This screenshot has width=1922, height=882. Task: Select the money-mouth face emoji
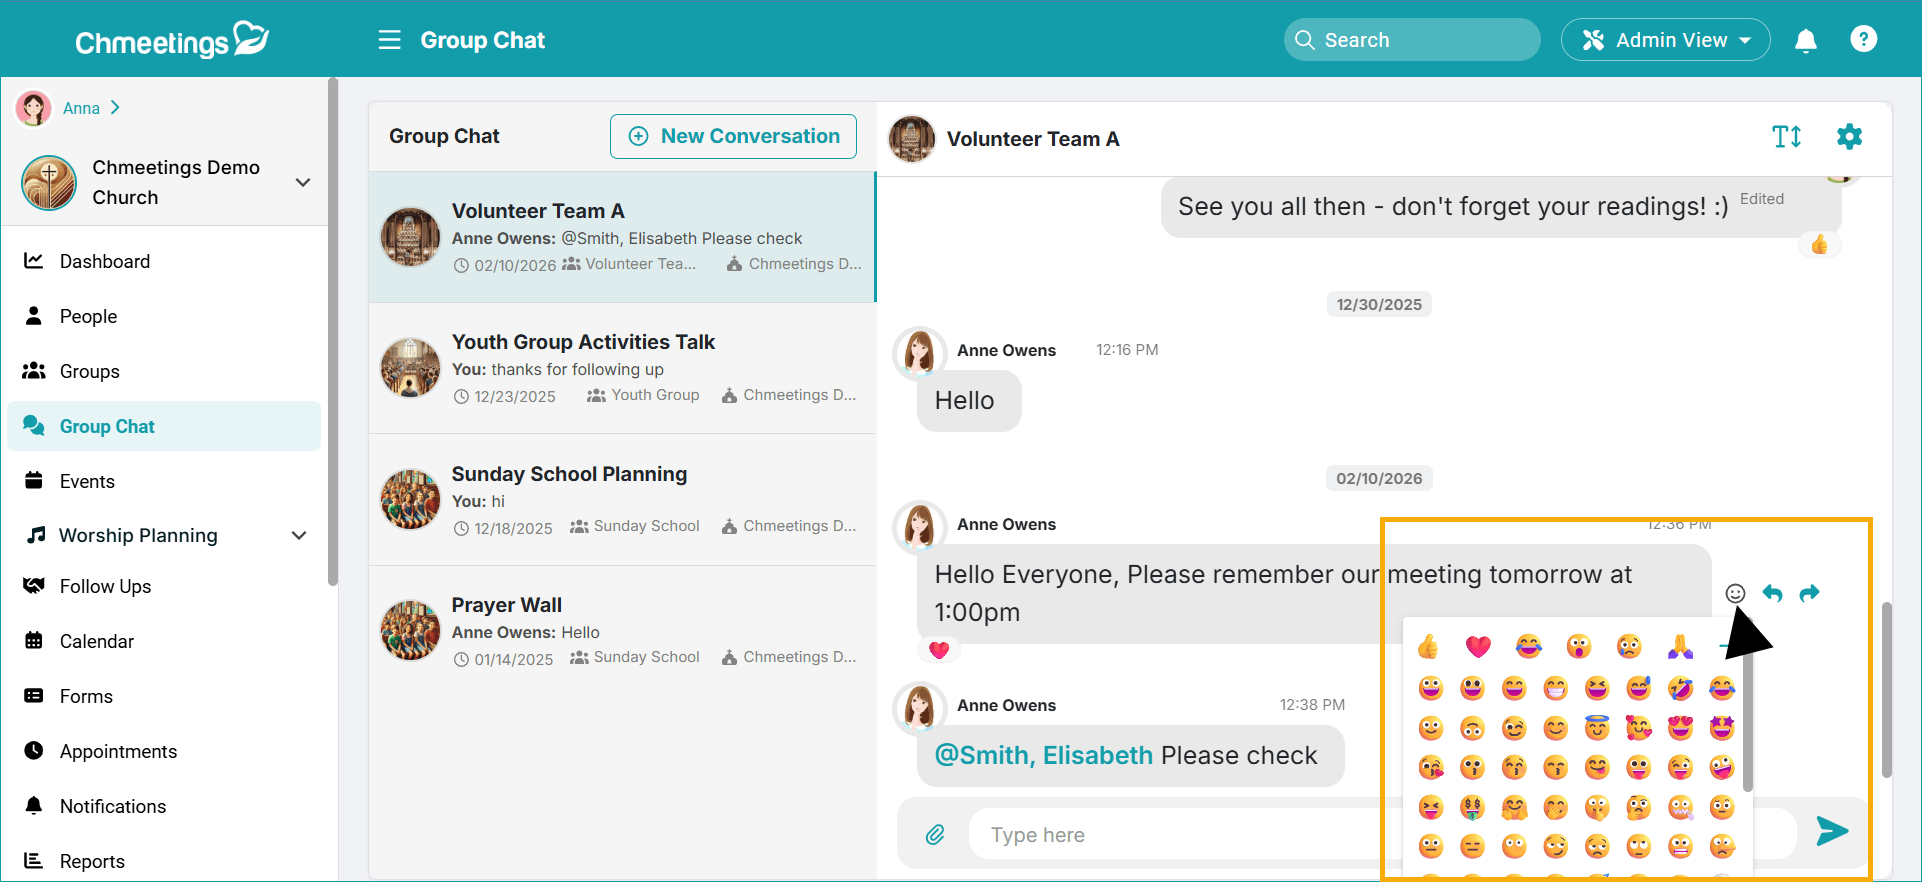coord(1472,807)
